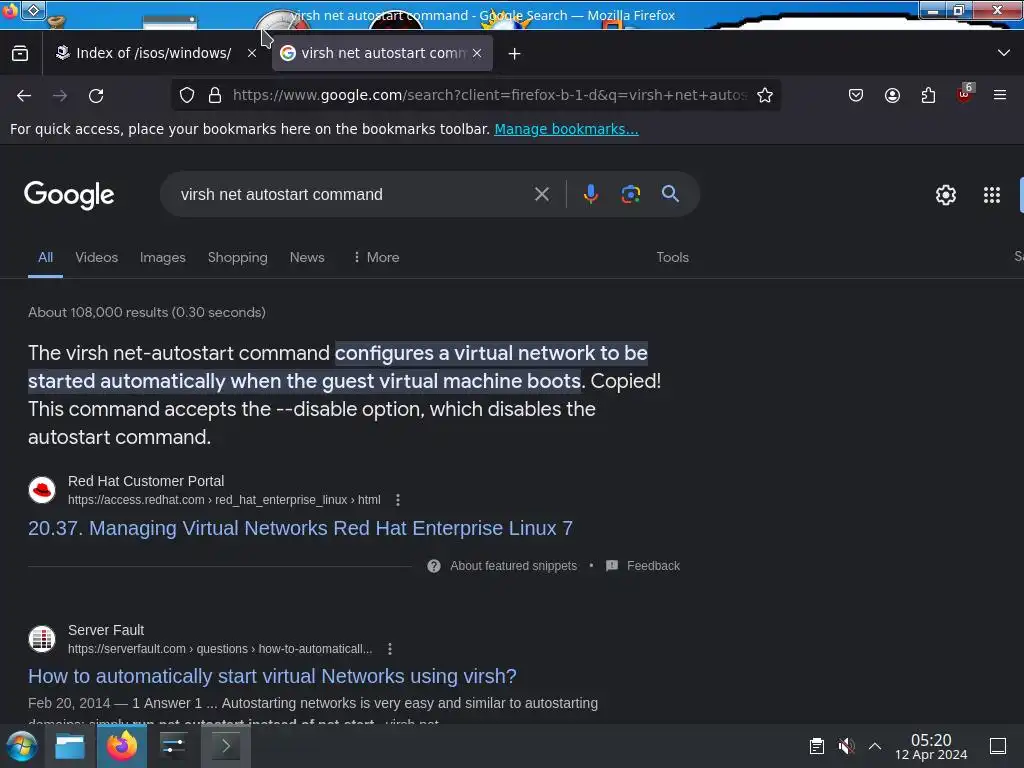Clear the Google search box text

(541, 194)
